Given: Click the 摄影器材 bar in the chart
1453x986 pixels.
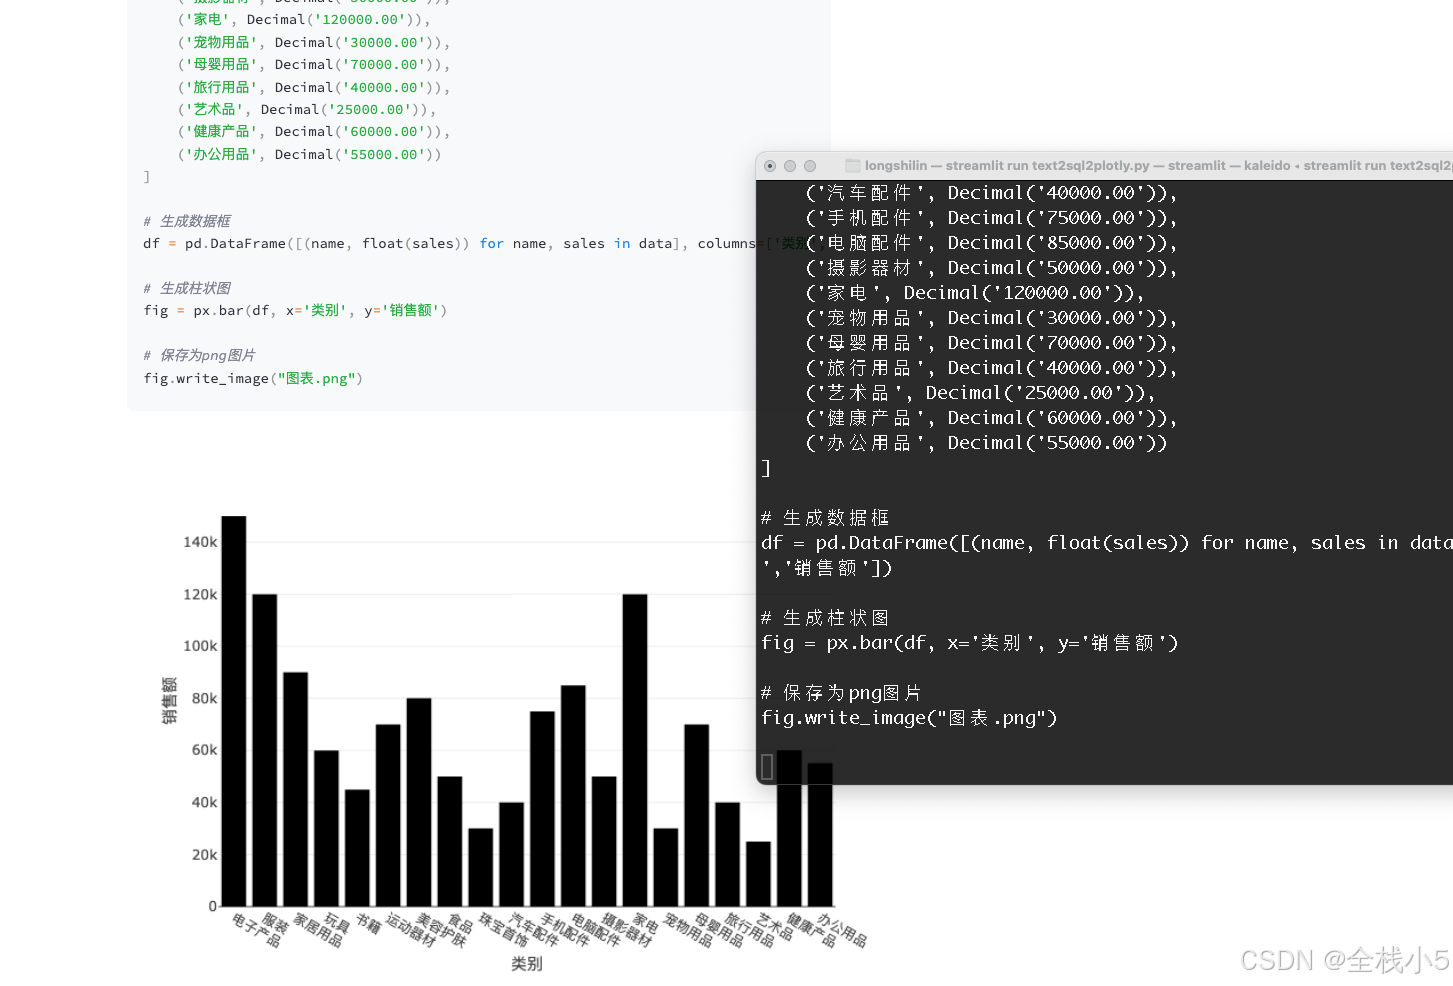Looking at the screenshot, I should coord(604,841).
